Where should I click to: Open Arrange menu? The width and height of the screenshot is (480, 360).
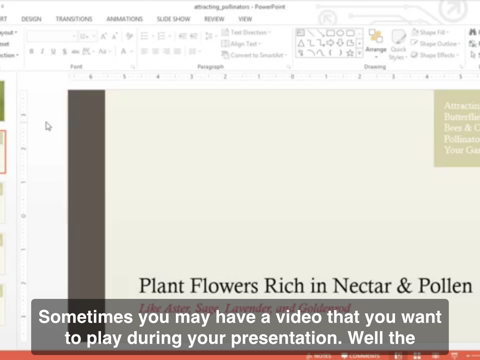(376, 43)
